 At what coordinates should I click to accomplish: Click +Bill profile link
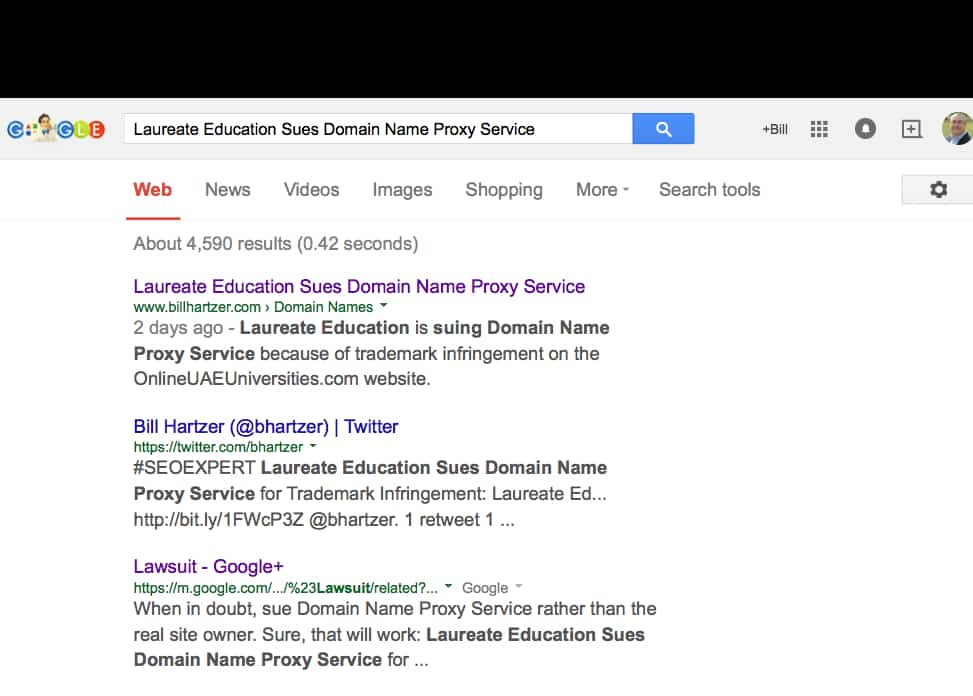click(774, 129)
